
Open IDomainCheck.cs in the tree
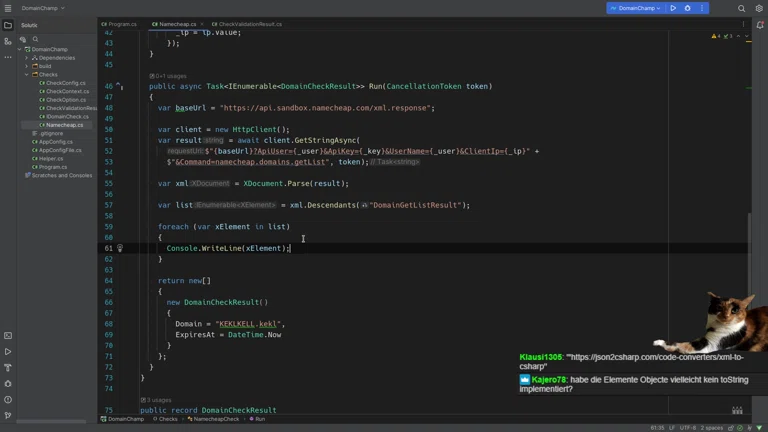point(68,117)
